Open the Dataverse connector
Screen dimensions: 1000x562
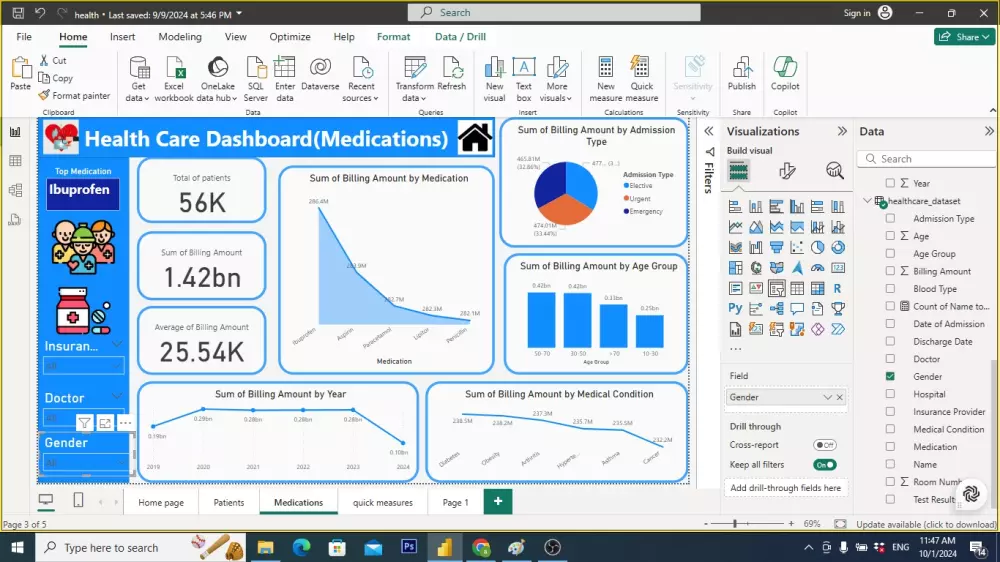(320, 74)
